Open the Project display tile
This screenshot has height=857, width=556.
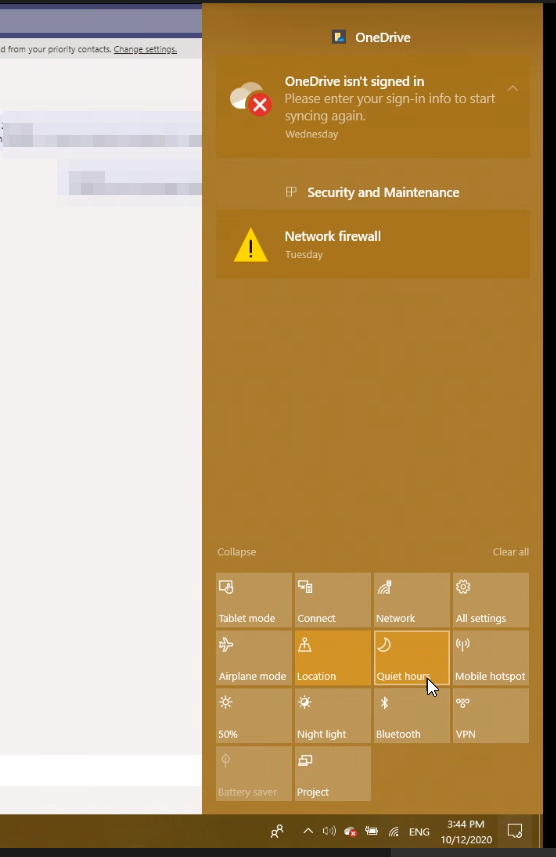tap(332, 773)
